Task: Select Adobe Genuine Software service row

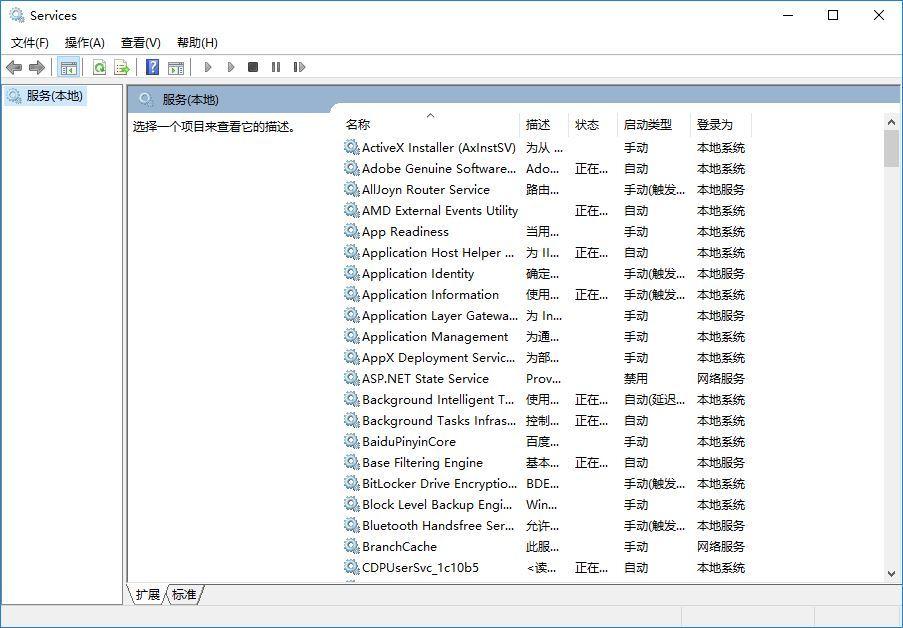Action: [547, 168]
